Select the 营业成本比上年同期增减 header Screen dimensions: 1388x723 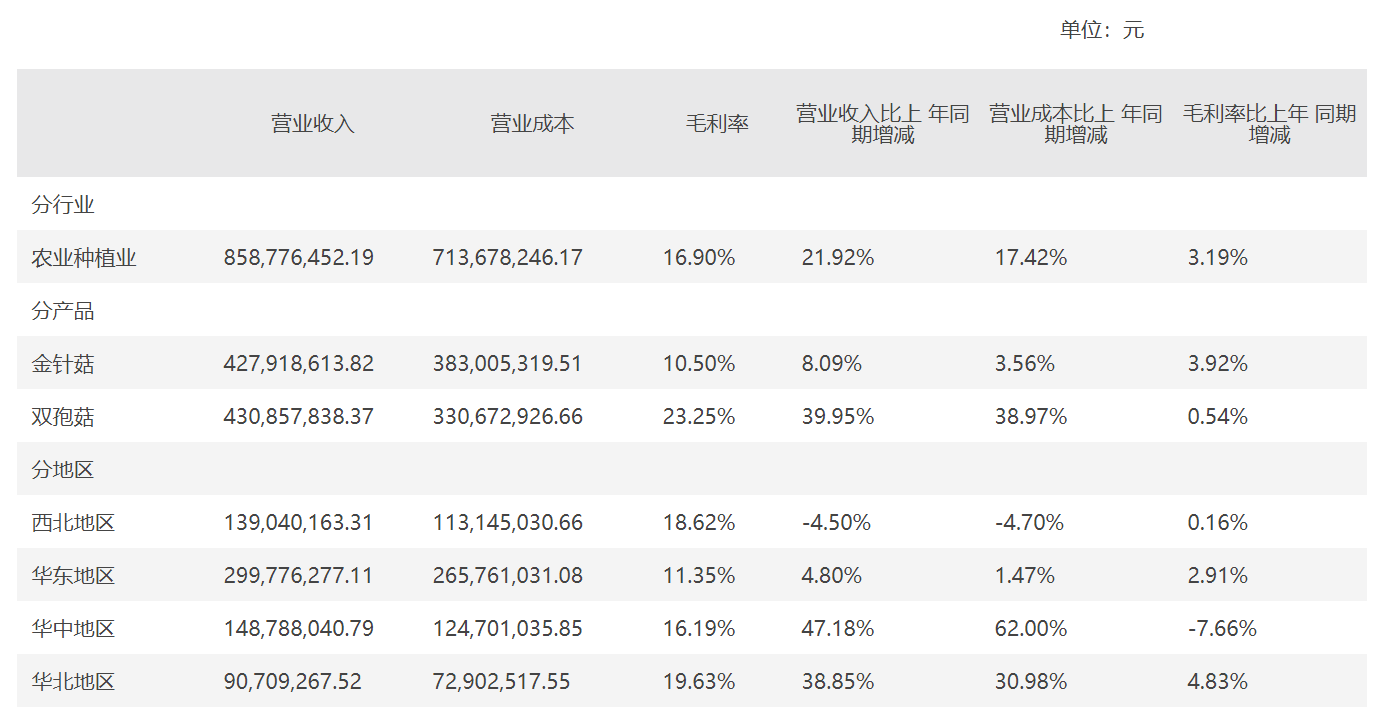coord(1076,124)
